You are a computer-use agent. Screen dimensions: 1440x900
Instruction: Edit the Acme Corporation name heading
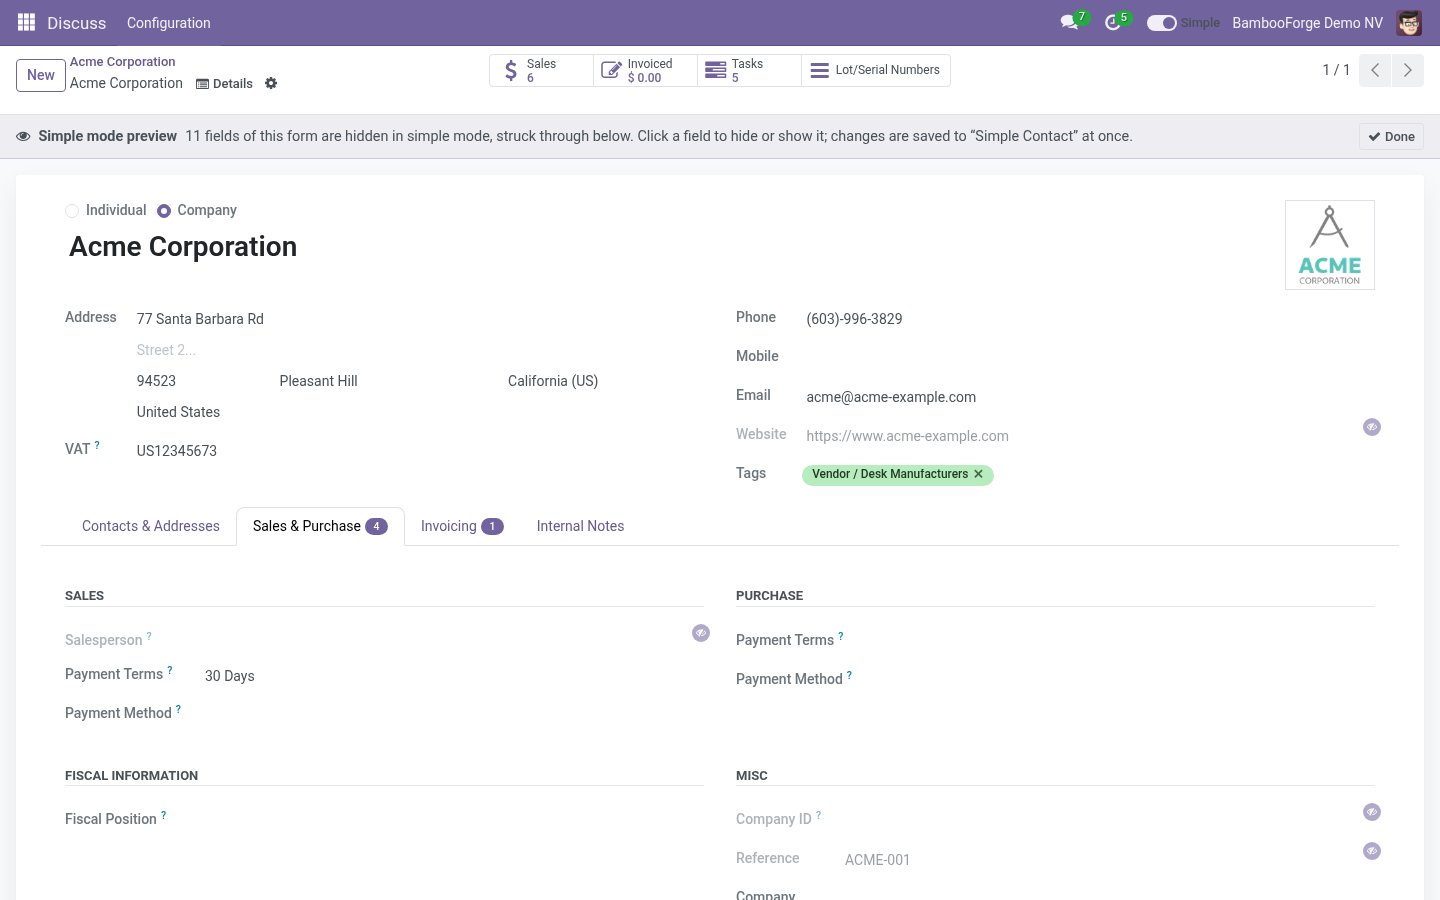pyautogui.click(x=183, y=246)
